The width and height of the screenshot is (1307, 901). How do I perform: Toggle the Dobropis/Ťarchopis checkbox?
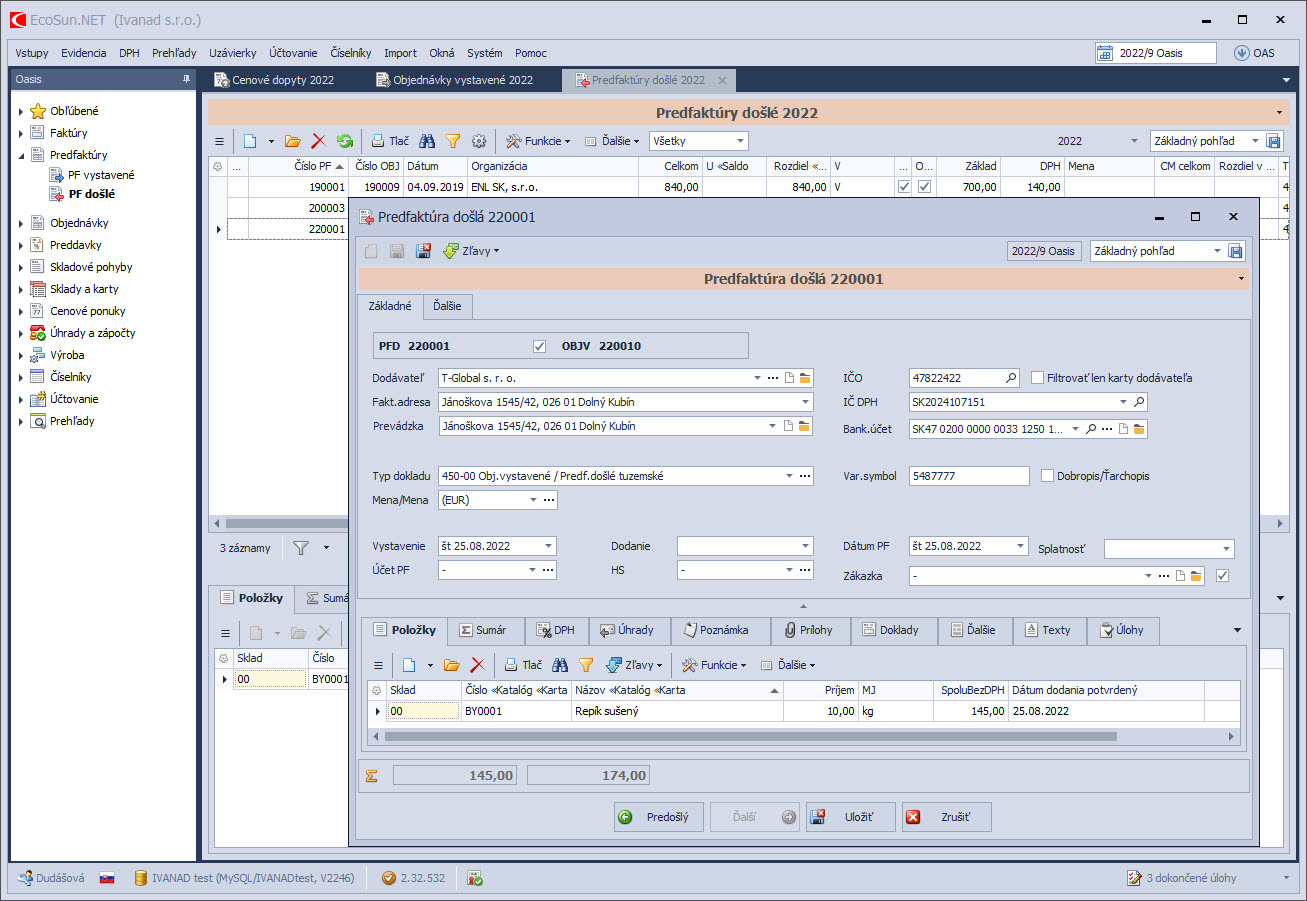1047,476
